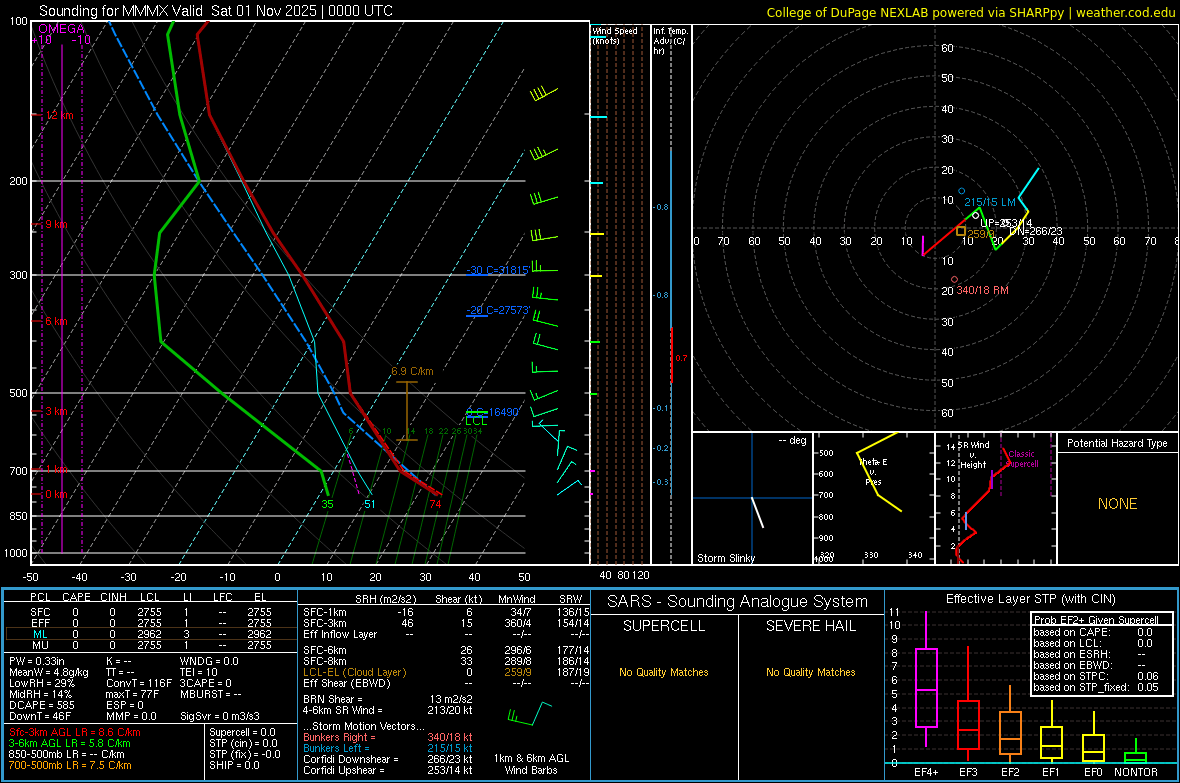Click the 'MeanW = 4.8g/kg' value

(48, 672)
